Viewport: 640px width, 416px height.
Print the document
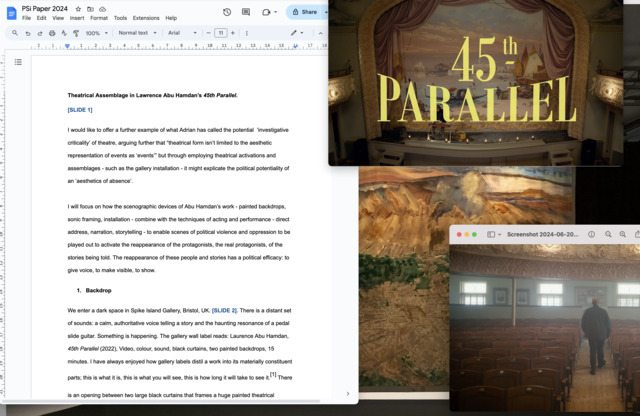coord(52,33)
